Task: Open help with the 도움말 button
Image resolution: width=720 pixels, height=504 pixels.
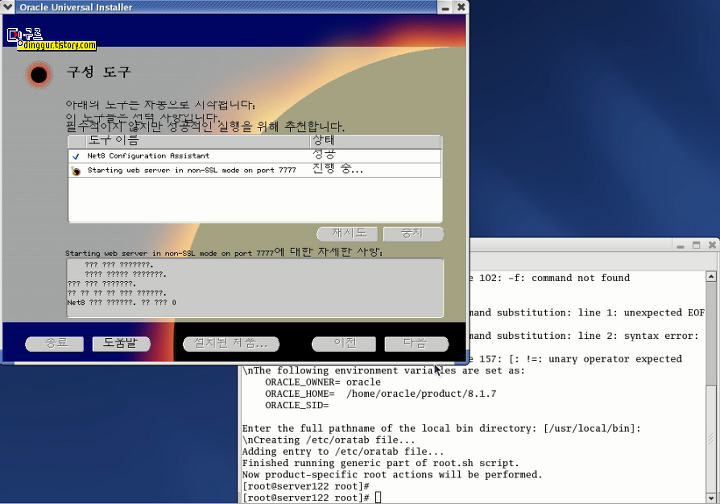Action: (121, 343)
